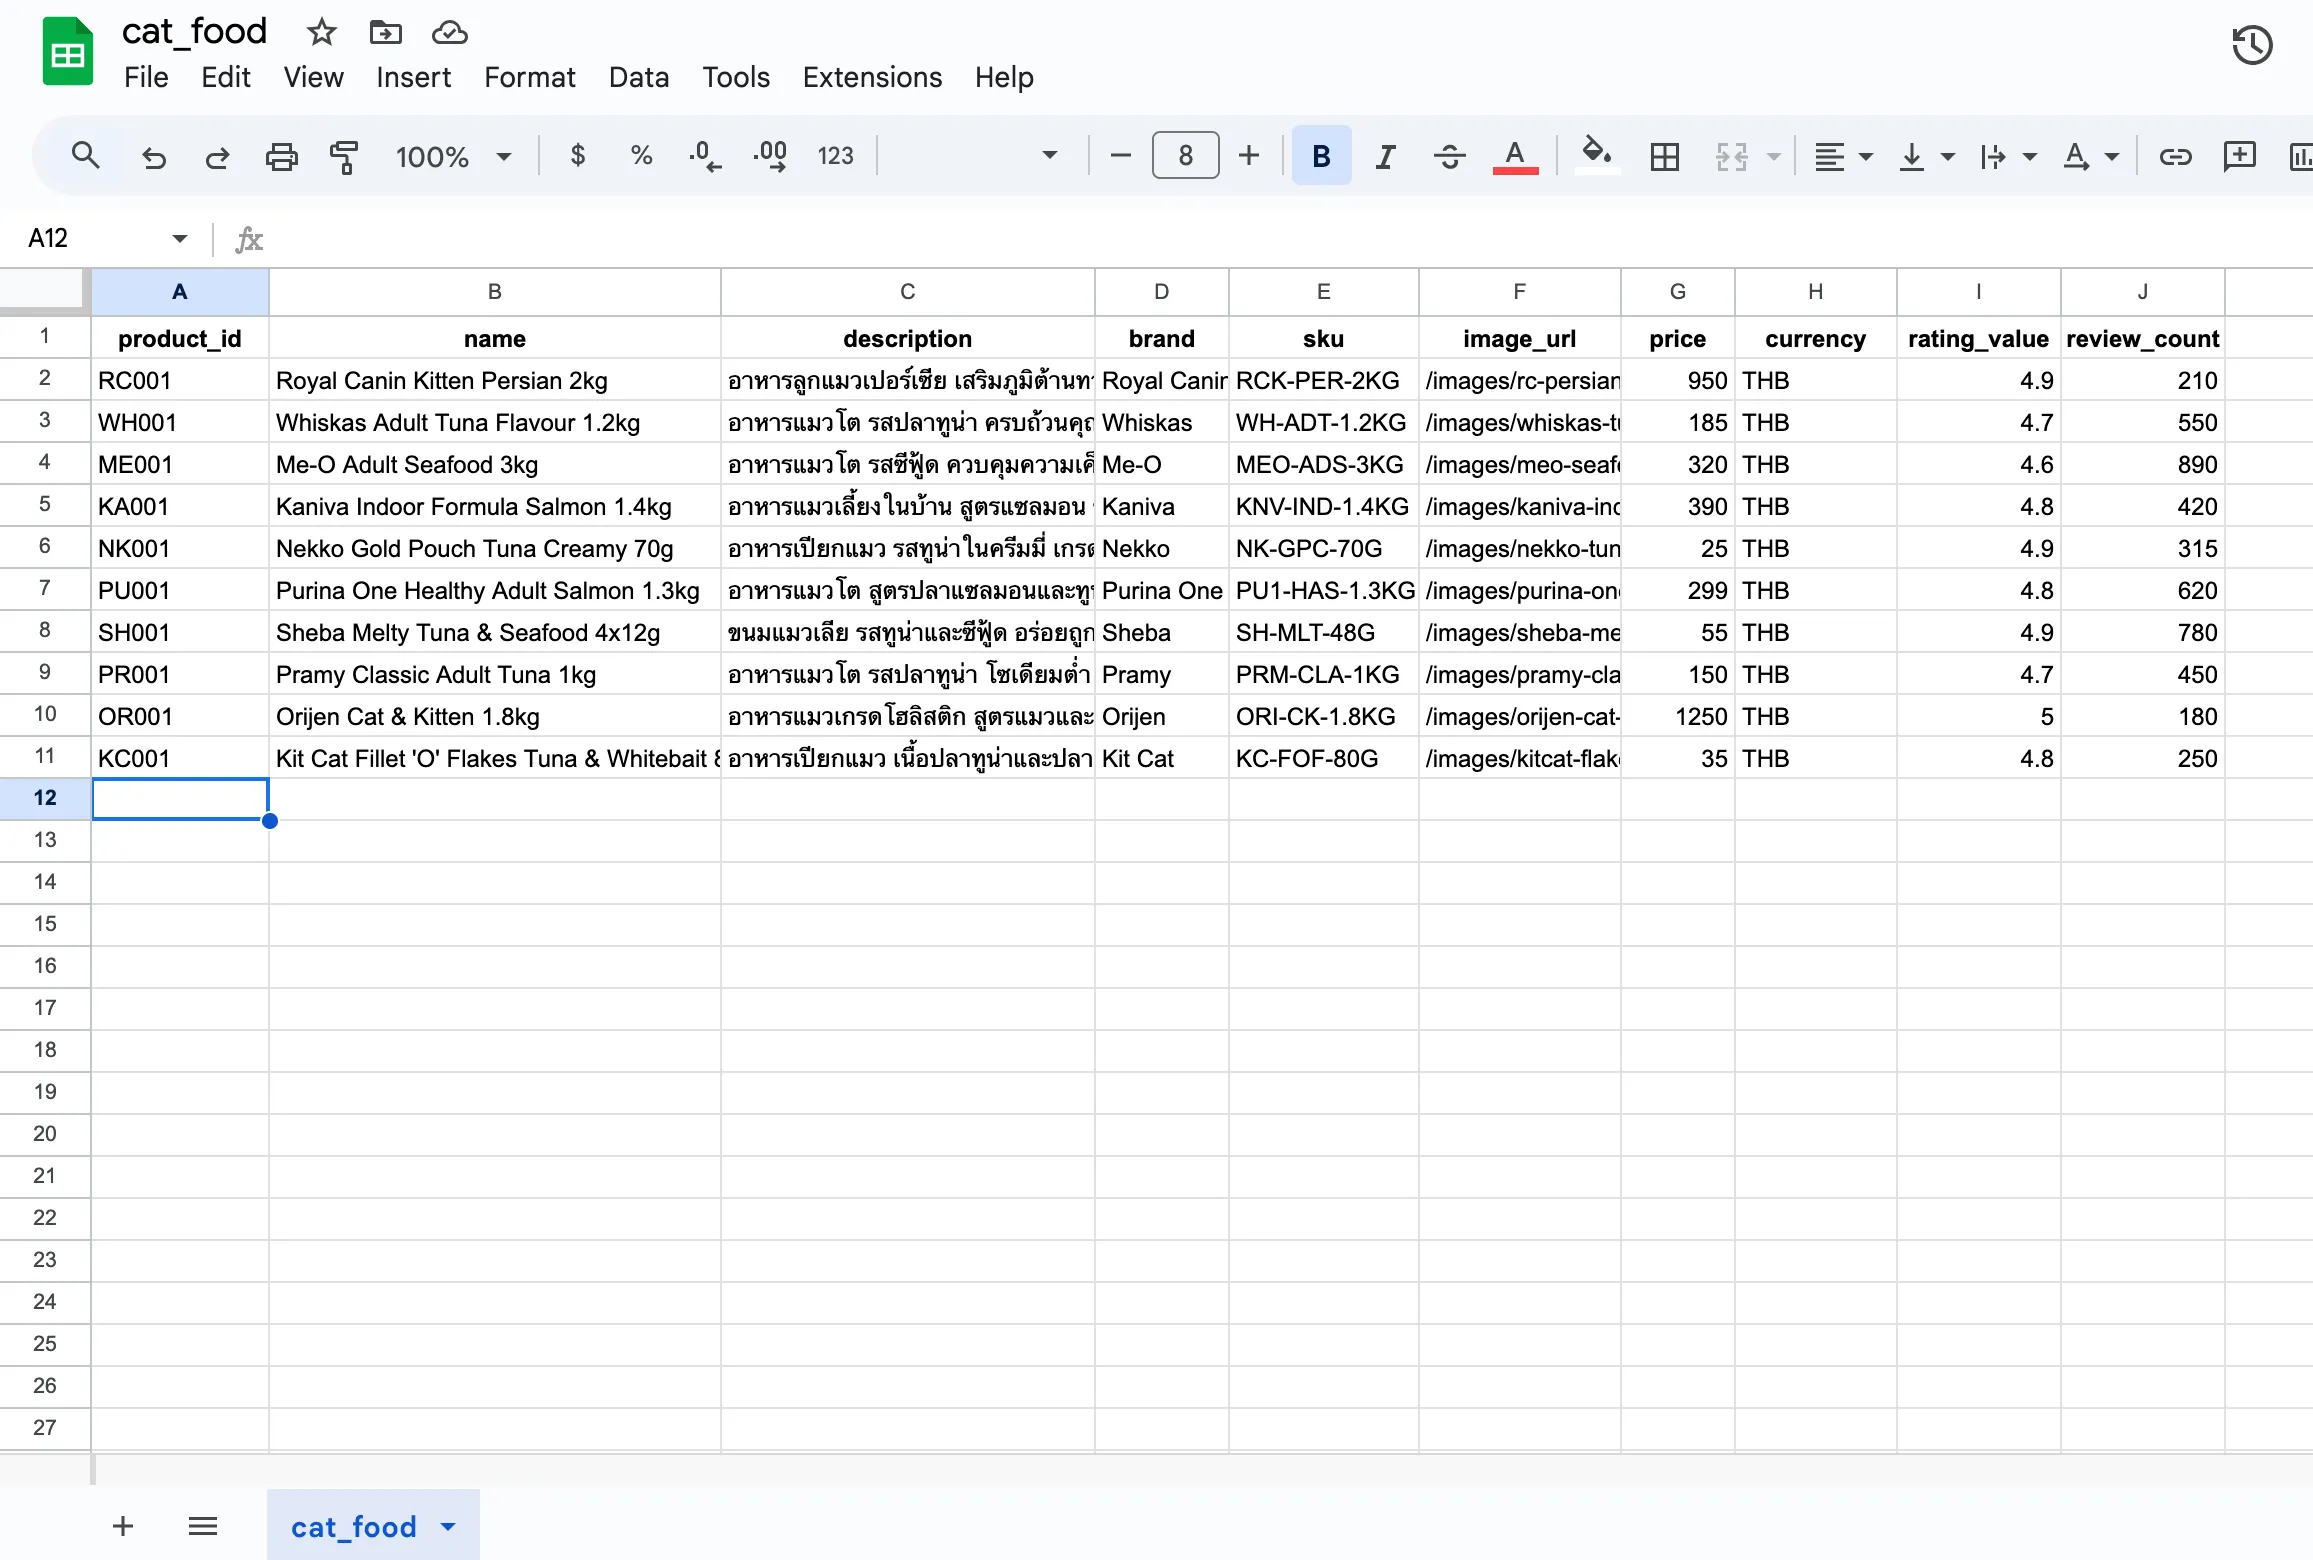Click the select-all corner box
Screen dimensions: 2313x1560
(42, 289)
